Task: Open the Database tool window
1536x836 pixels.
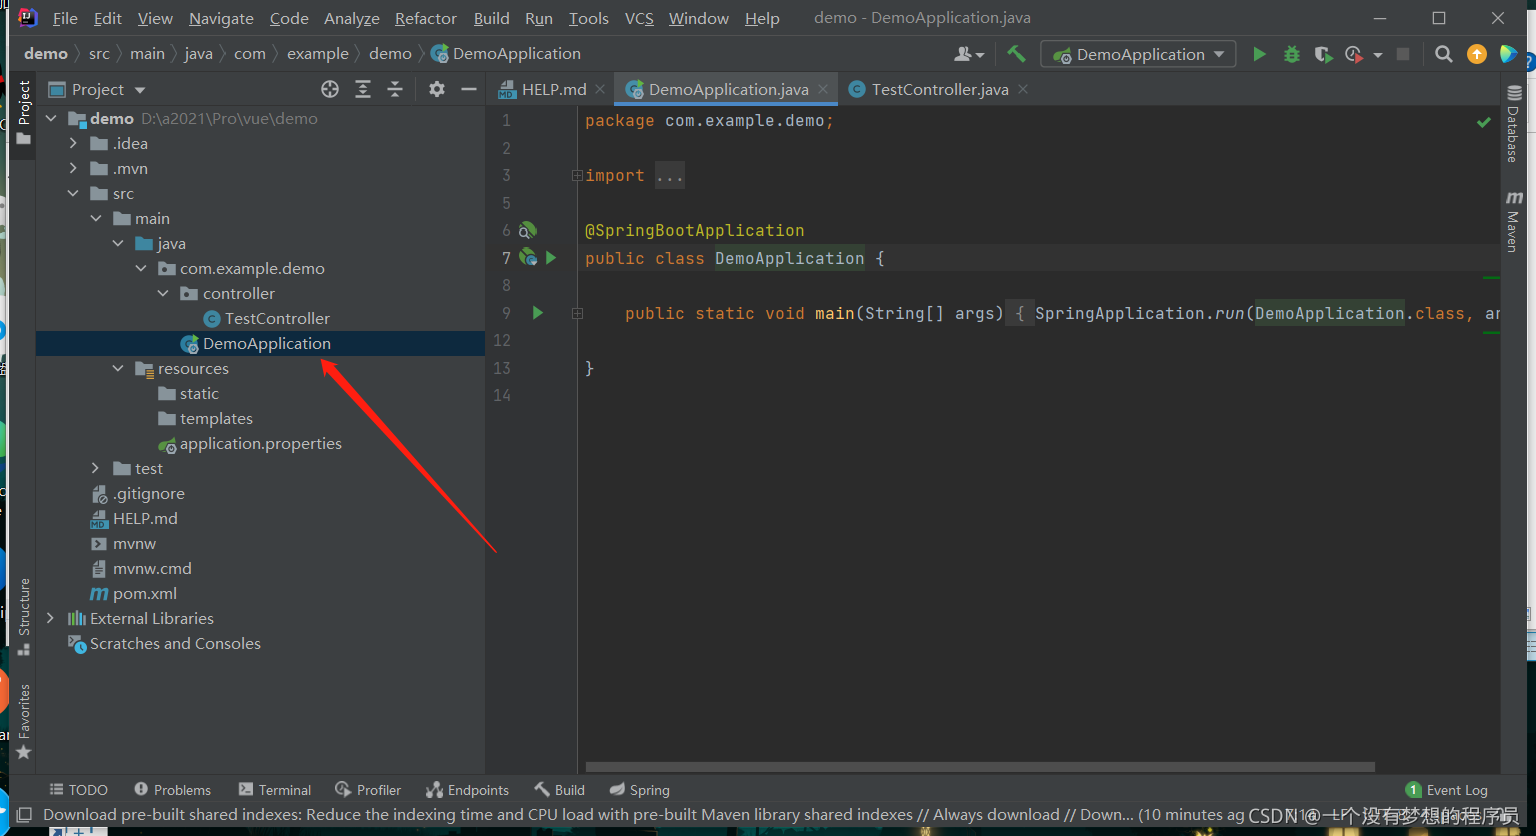Action: click(x=1513, y=124)
